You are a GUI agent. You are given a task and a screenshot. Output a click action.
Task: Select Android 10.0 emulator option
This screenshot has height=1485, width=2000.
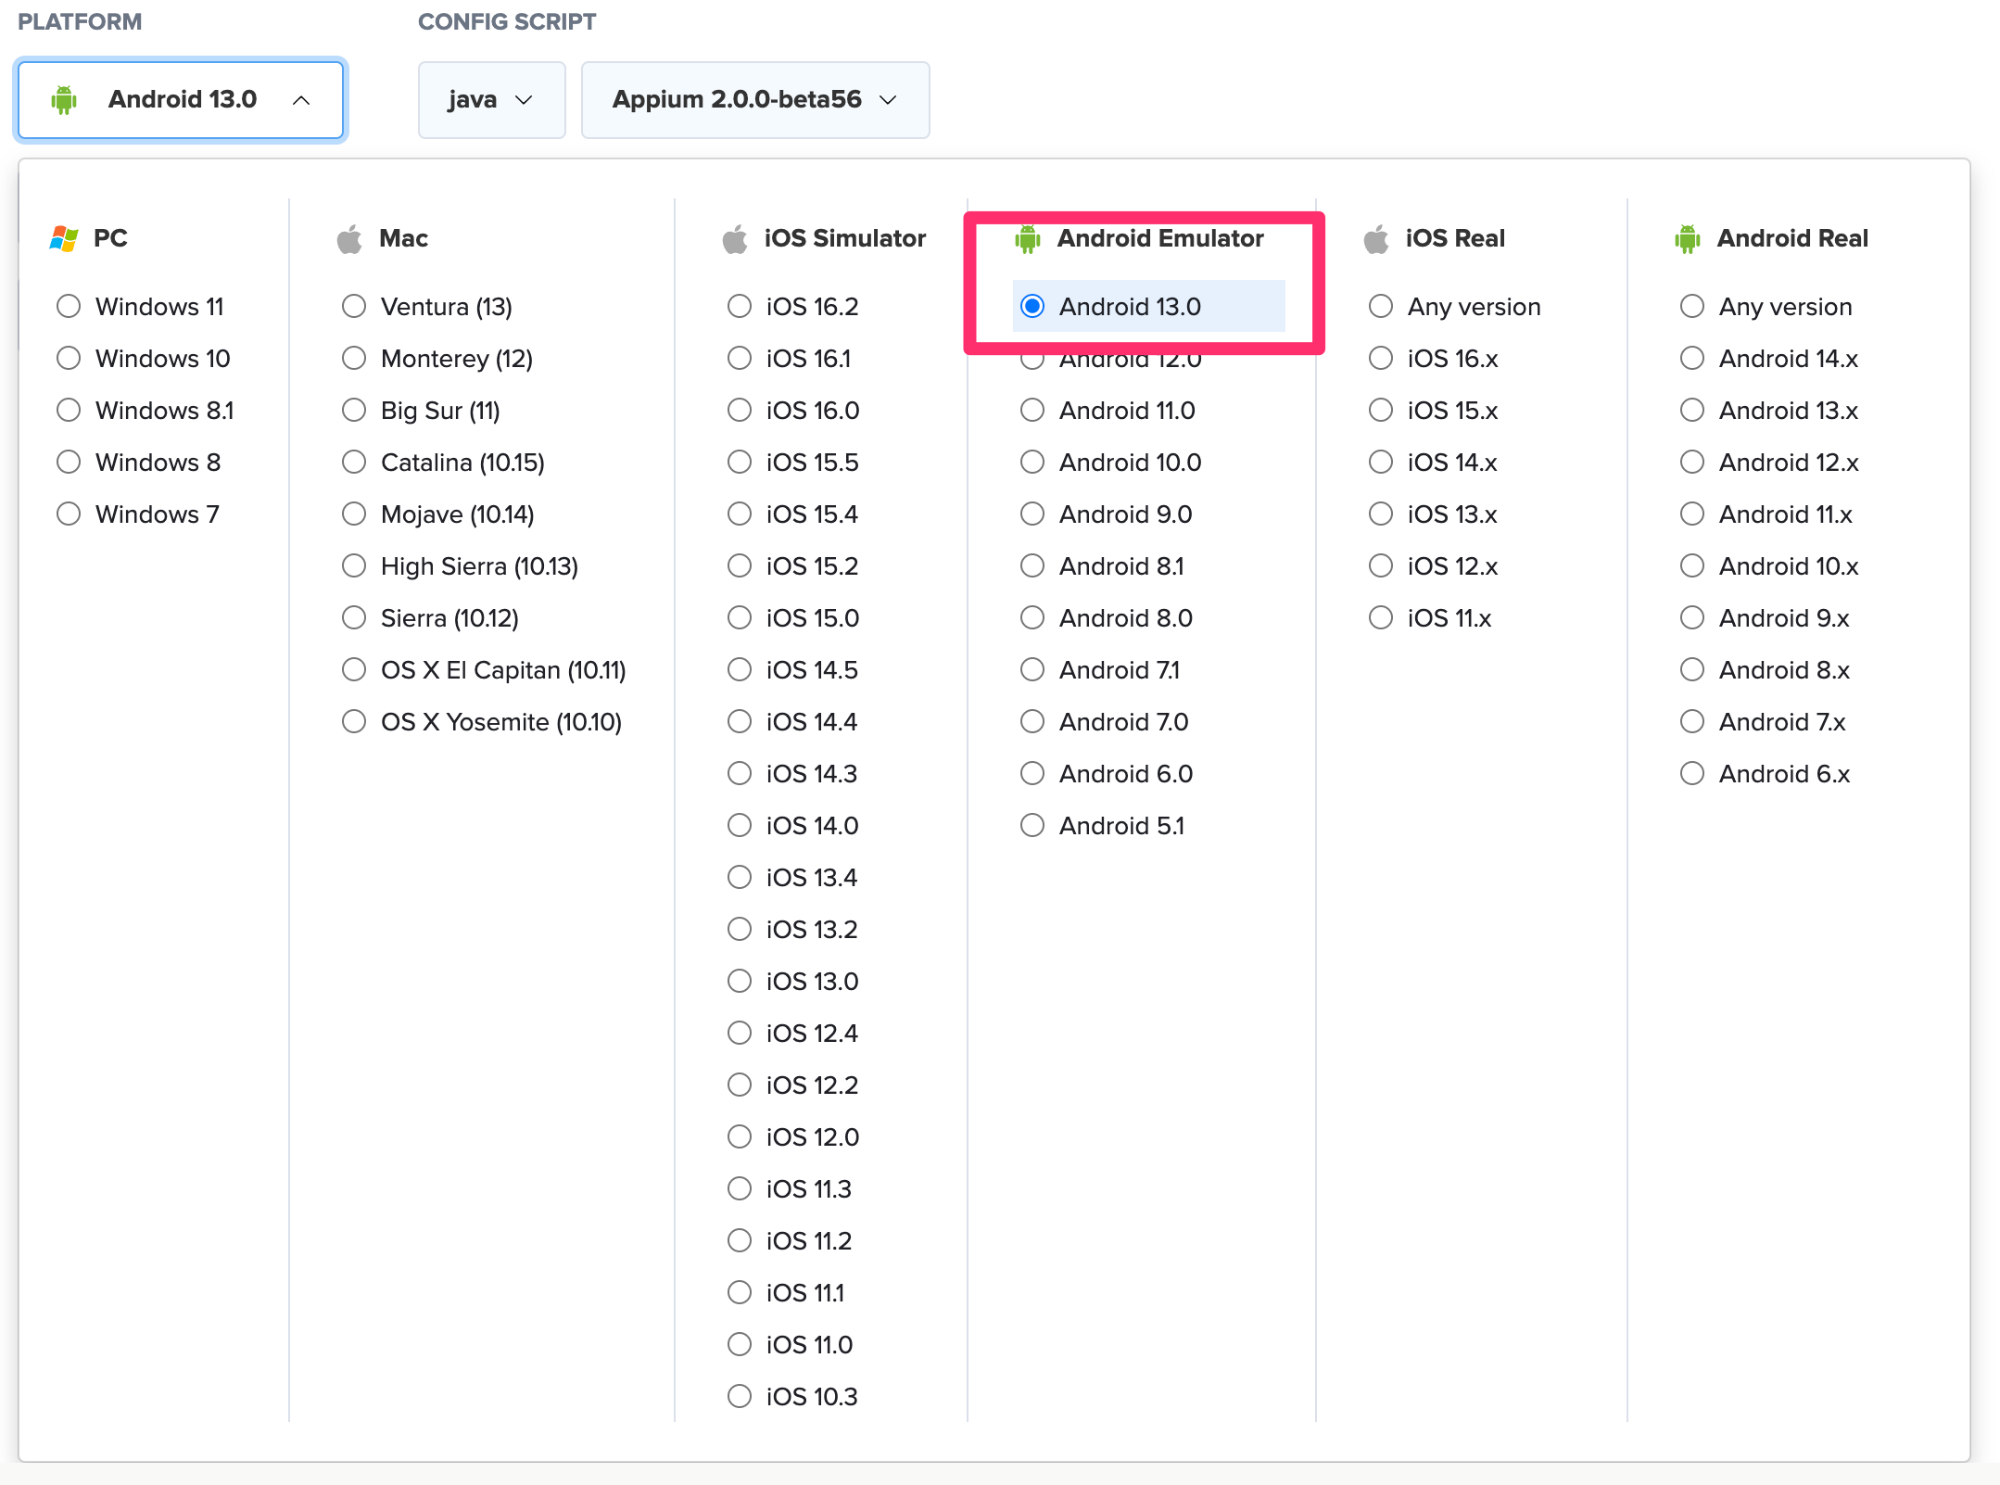(1111, 462)
